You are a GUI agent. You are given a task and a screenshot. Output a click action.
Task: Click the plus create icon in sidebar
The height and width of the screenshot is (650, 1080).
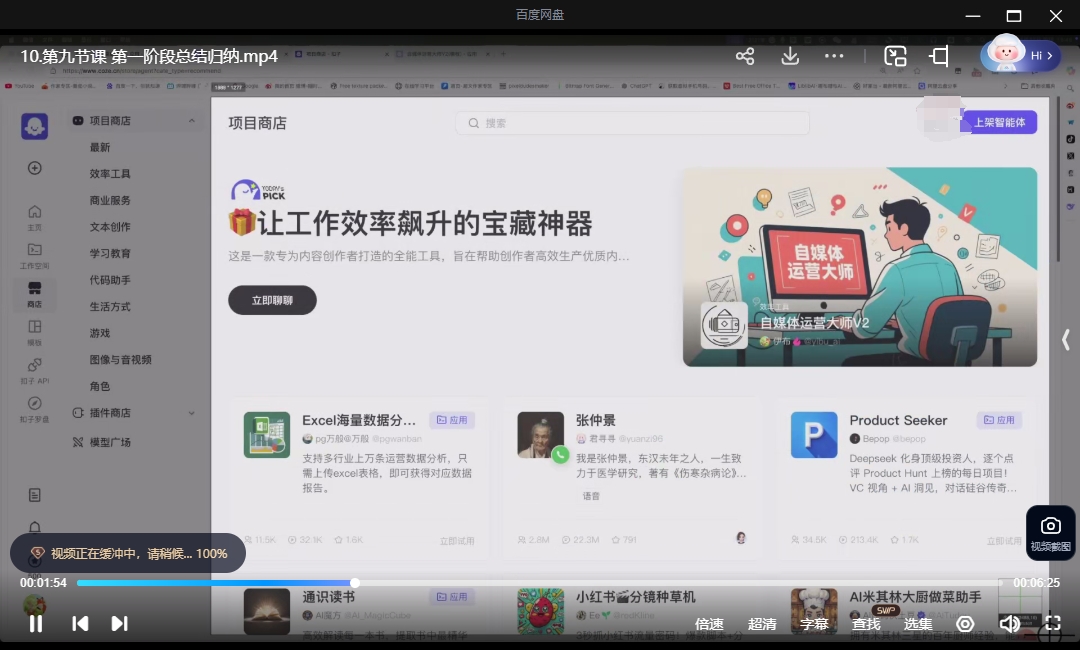[34, 168]
